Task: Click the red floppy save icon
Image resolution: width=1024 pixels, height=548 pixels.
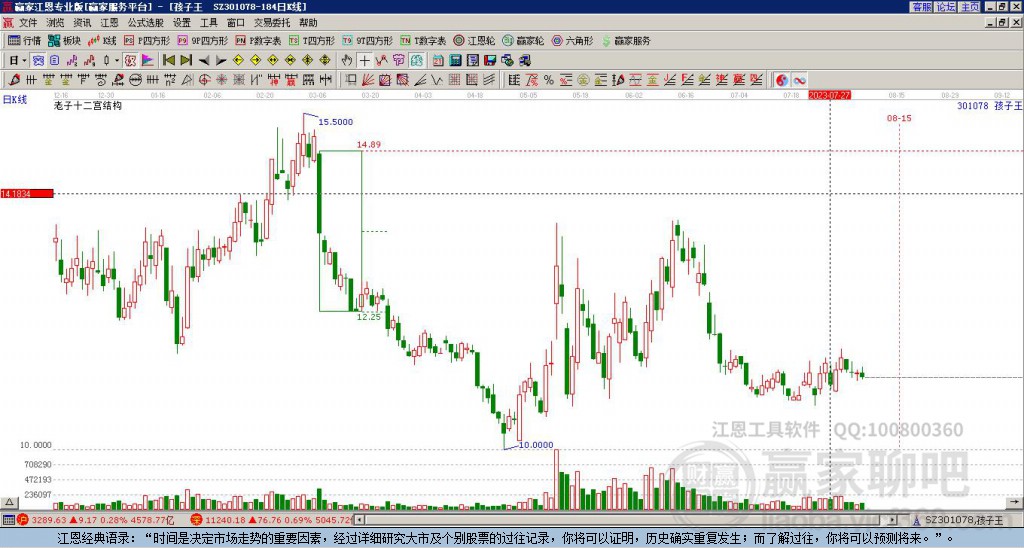Action: pyautogui.click(x=490, y=60)
